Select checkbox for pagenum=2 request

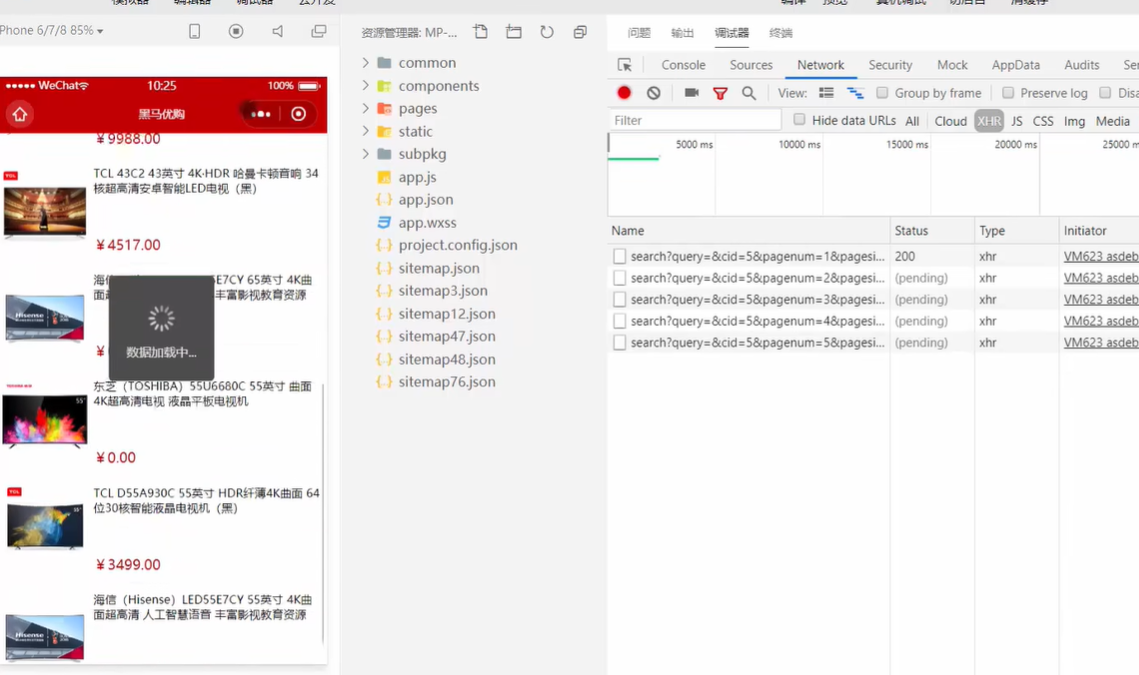pos(619,278)
